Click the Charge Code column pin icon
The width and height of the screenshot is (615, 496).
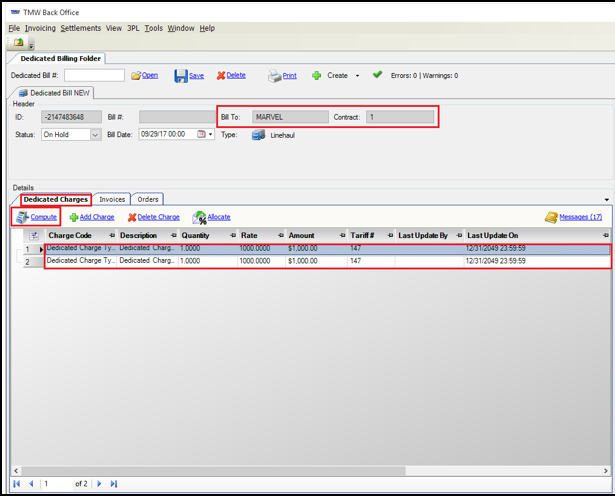[x=112, y=235]
